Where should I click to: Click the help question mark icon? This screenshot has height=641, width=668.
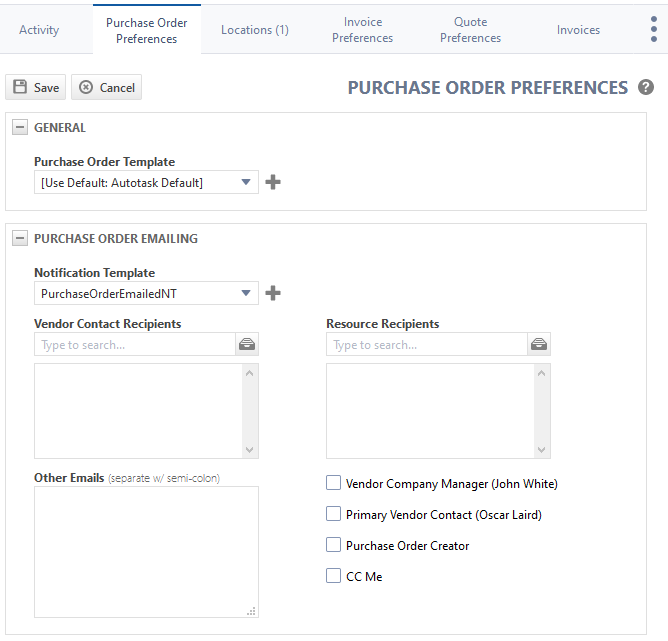[646, 88]
